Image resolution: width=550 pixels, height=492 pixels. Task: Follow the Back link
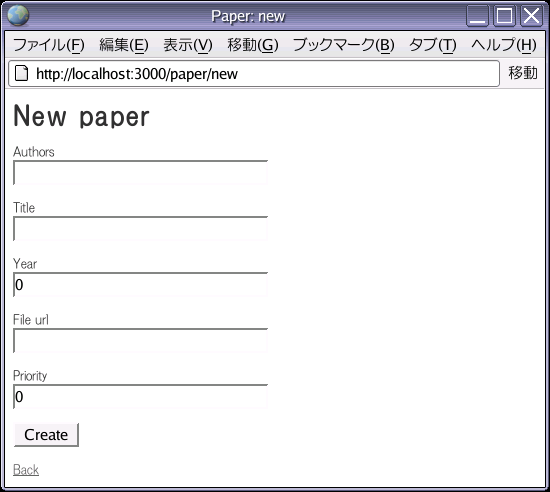pyautogui.click(x=26, y=470)
